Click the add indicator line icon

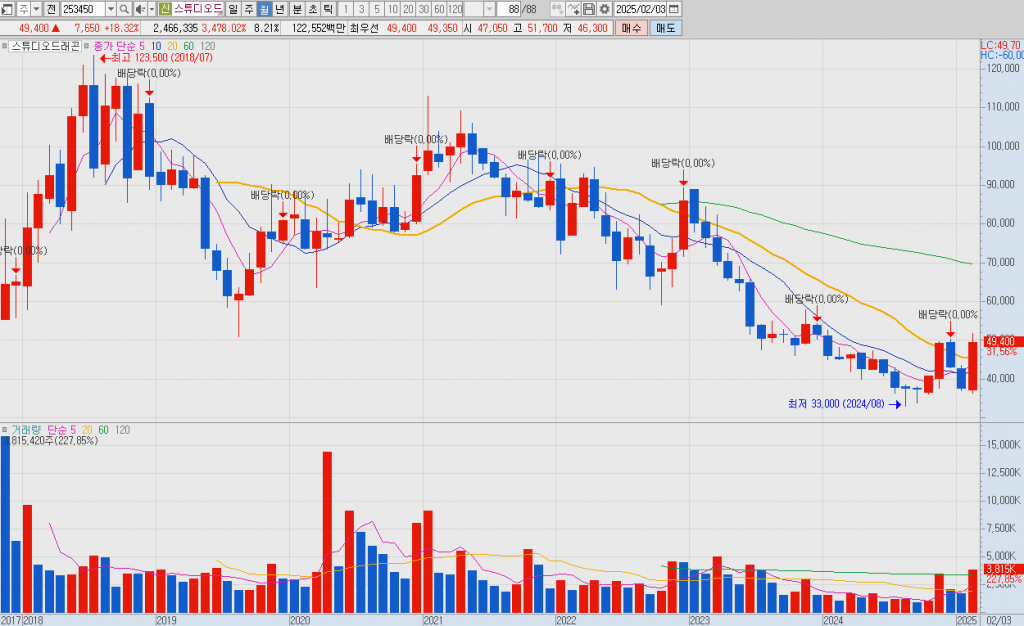point(573,9)
